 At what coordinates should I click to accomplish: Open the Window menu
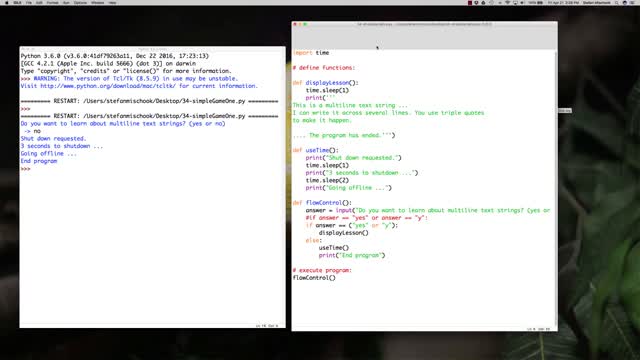point(98,2)
